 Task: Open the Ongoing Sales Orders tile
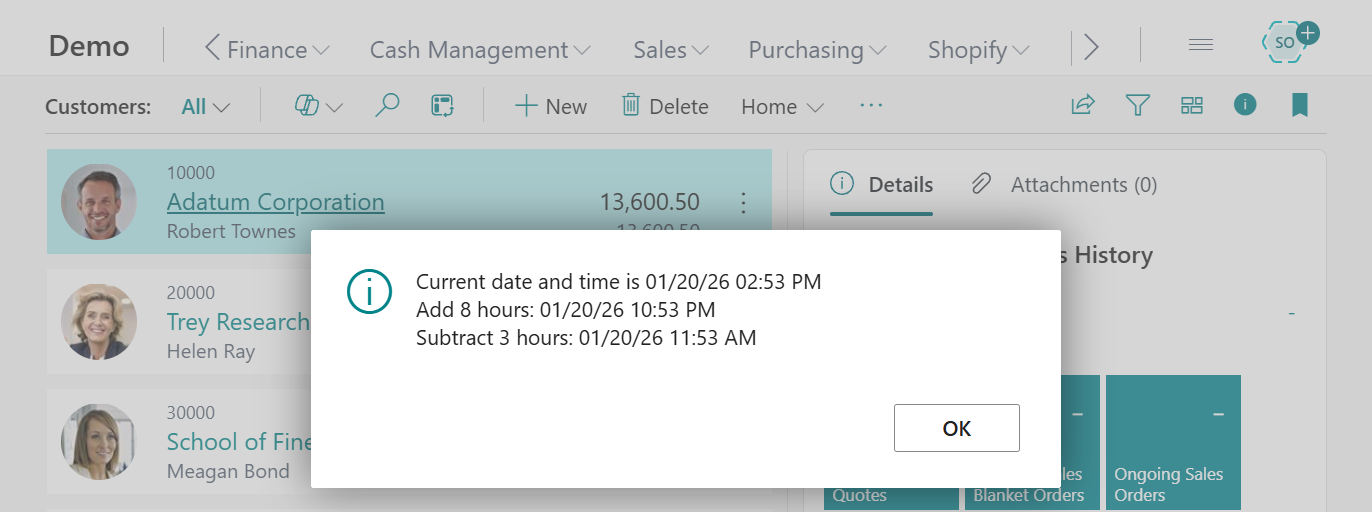1173,442
